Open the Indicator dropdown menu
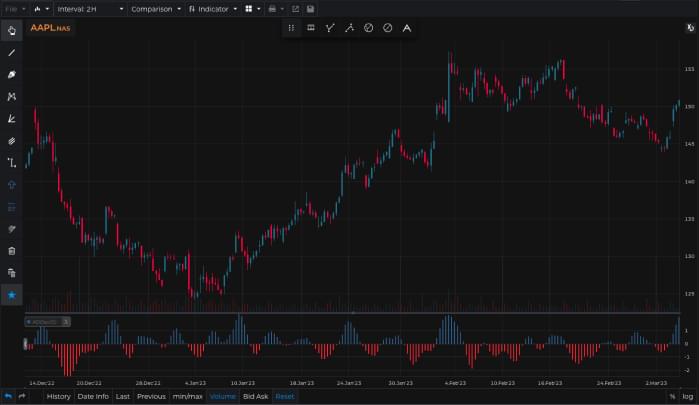The width and height of the screenshot is (699, 405). pos(213,9)
